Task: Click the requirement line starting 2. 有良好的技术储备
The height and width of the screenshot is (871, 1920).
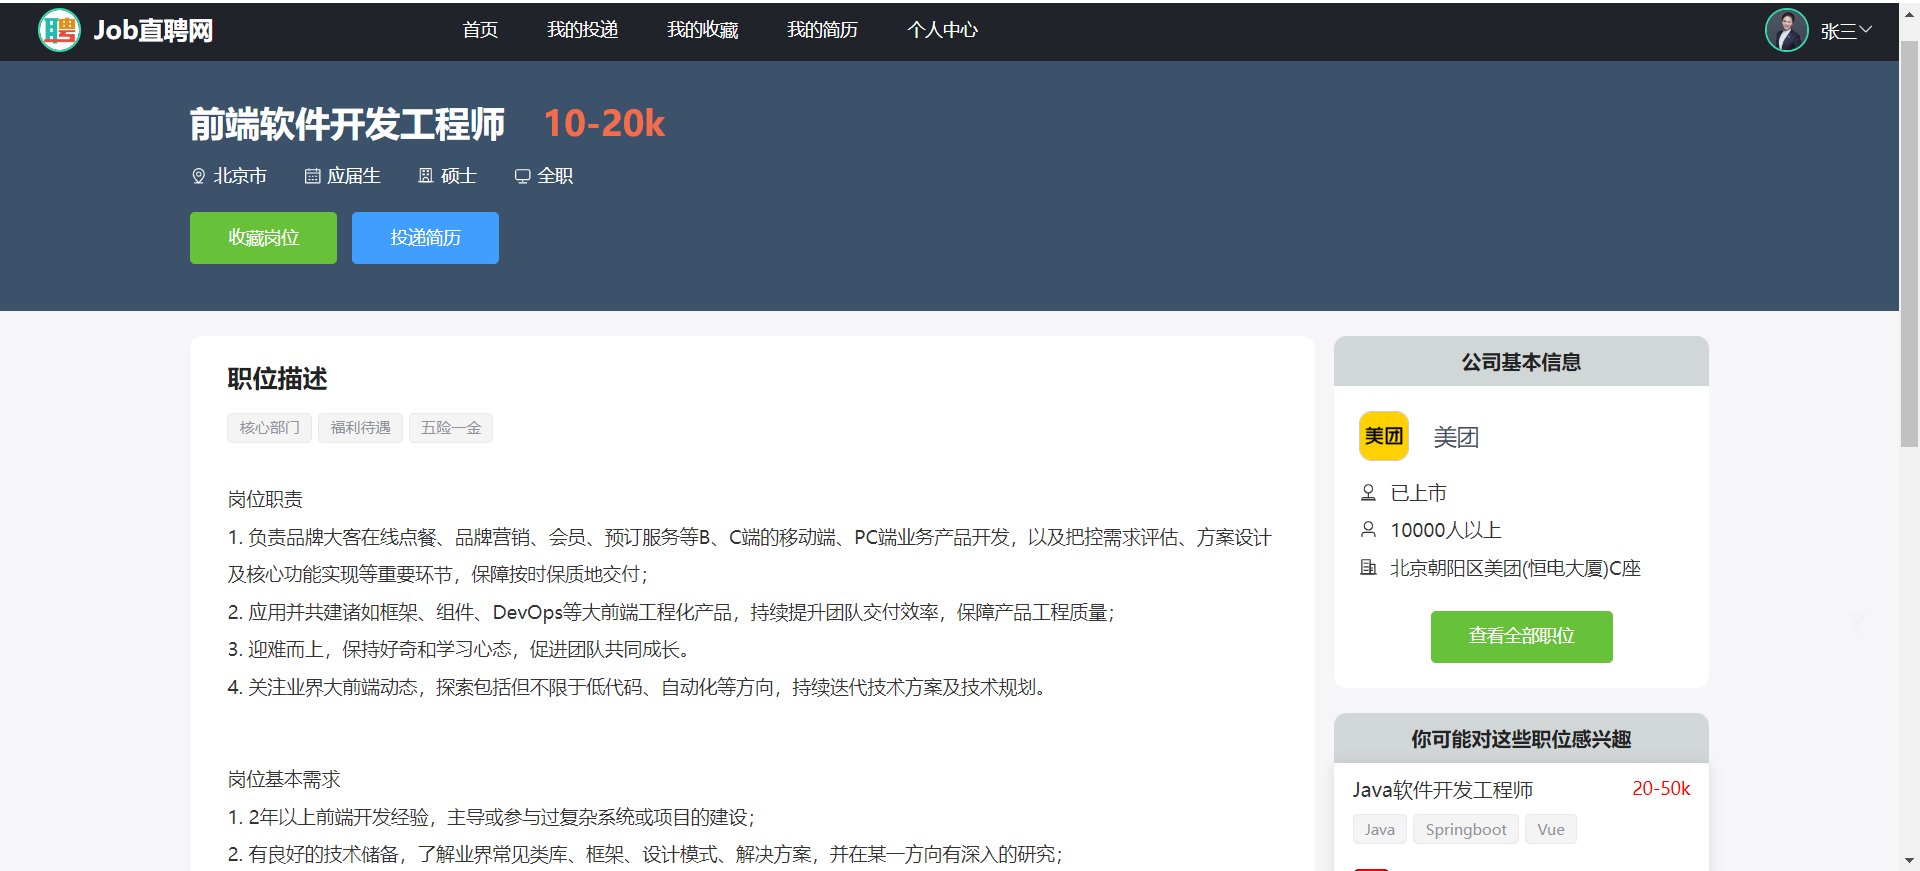Action: (646, 854)
